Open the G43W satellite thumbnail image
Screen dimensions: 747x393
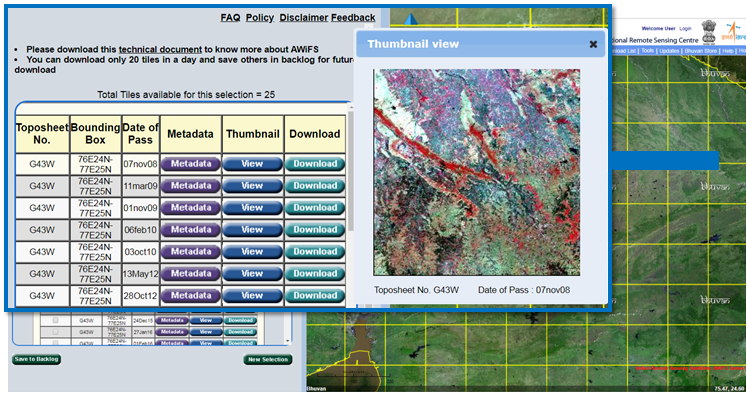tap(476, 172)
